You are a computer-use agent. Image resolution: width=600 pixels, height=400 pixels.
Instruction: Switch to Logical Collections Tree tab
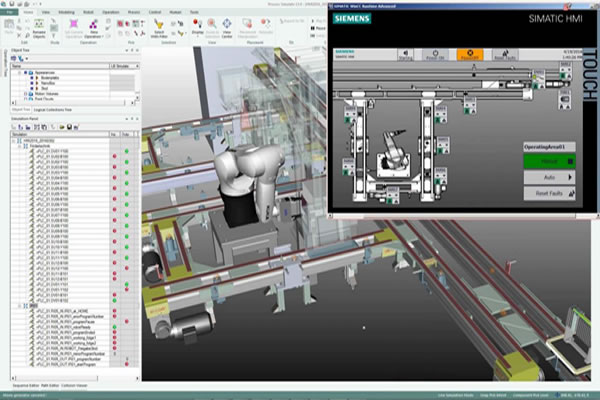(52, 110)
